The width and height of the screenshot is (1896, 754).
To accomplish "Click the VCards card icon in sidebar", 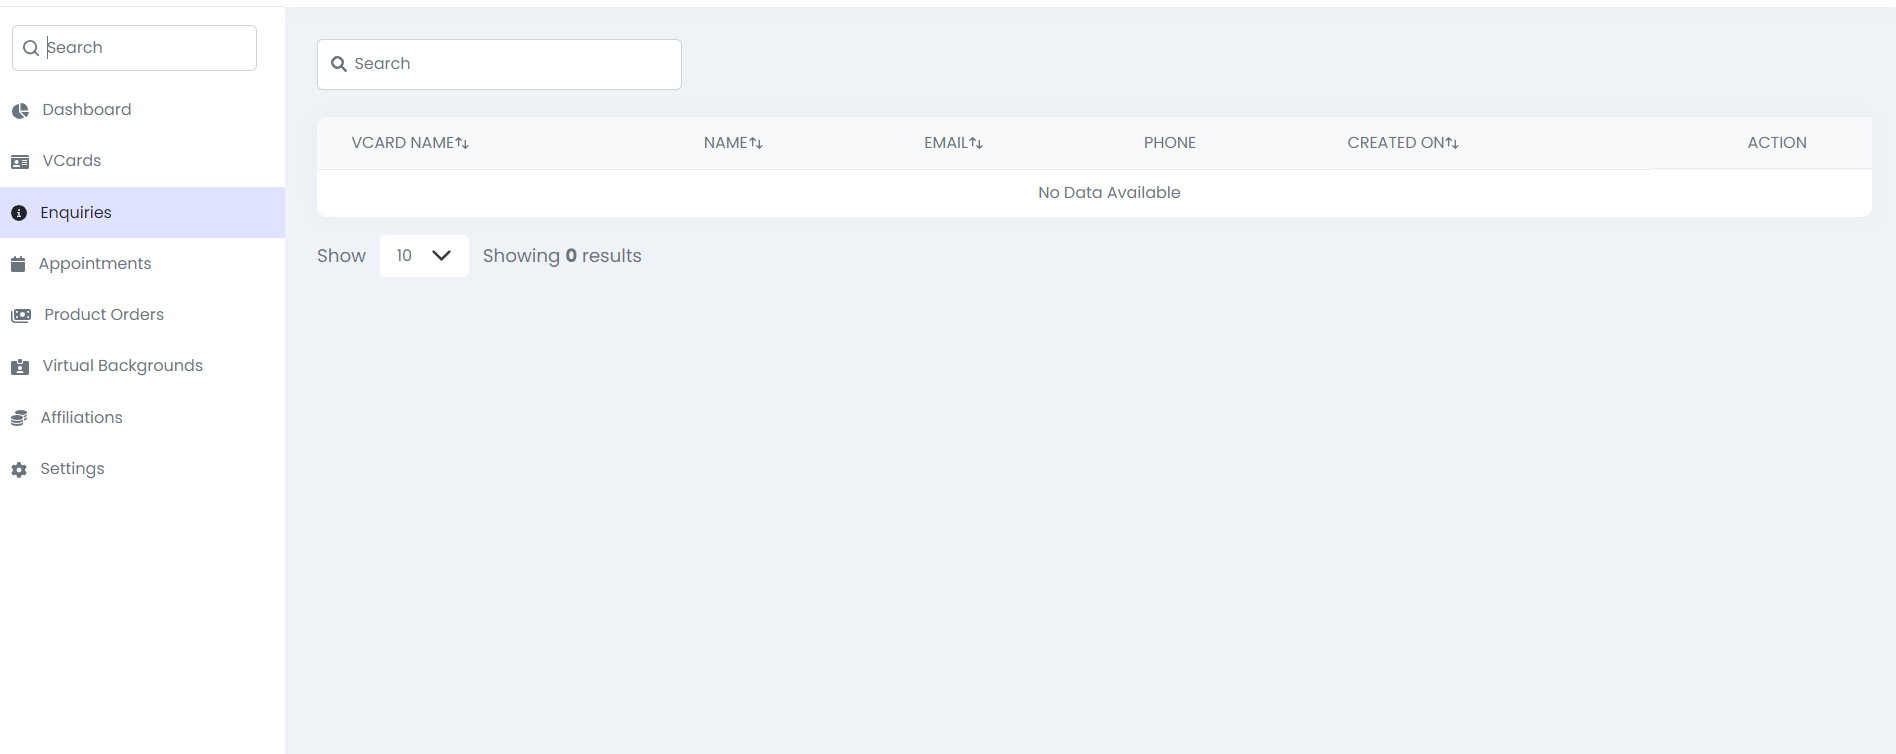I will (20, 162).
